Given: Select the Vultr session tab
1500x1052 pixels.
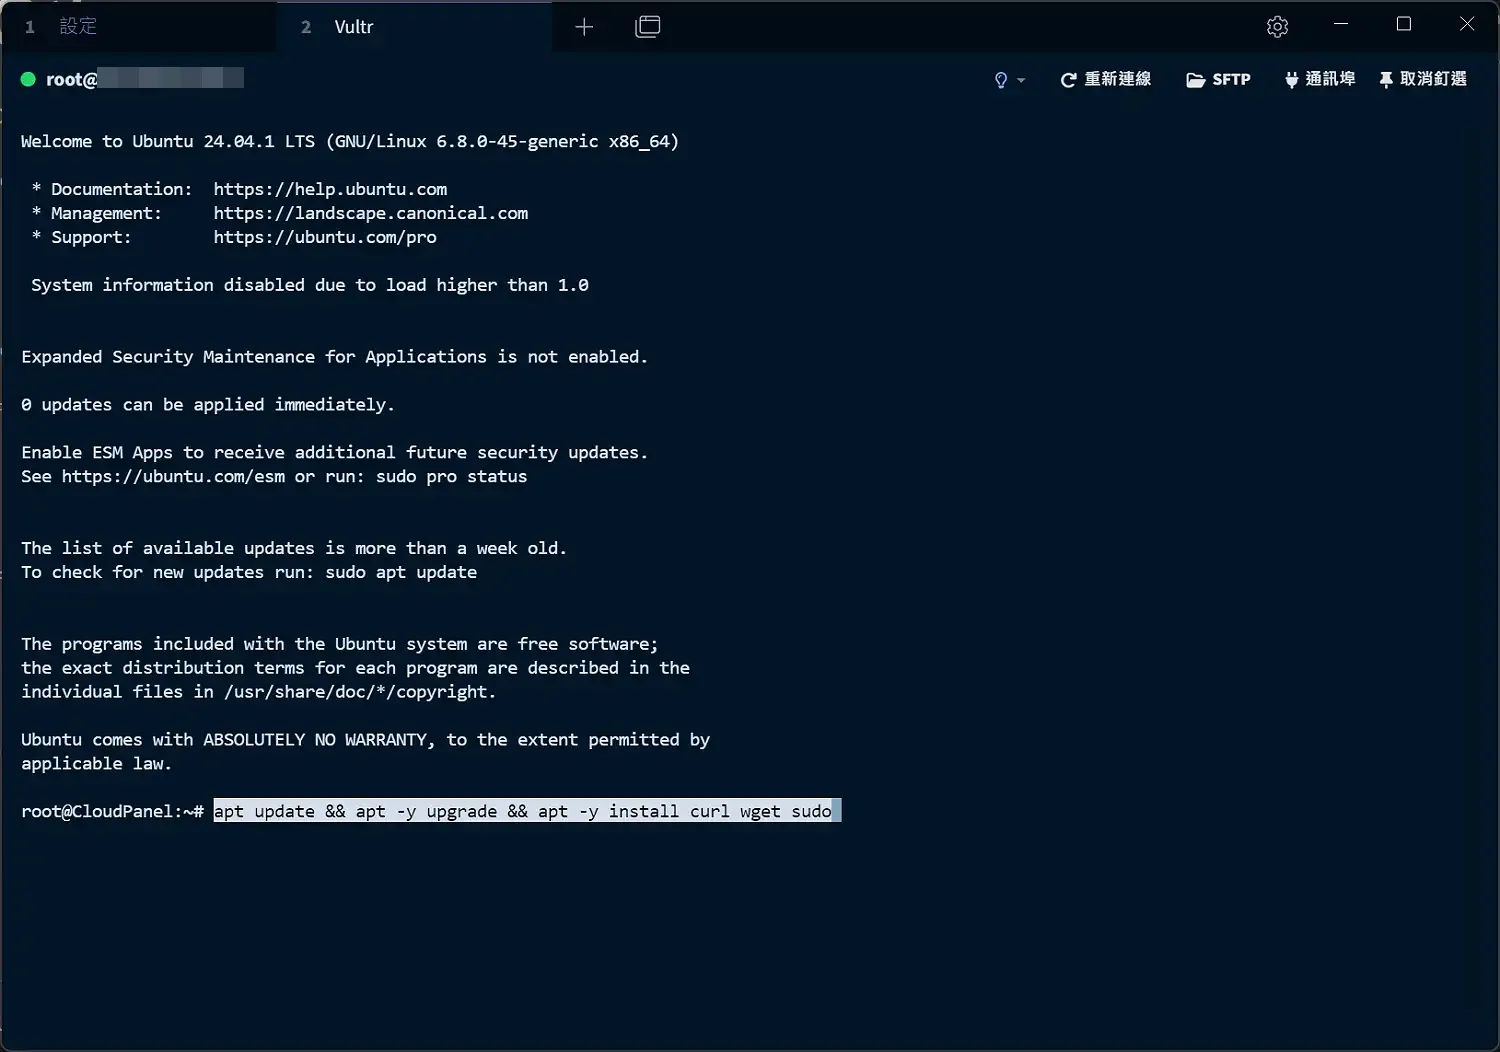Looking at the screenshot, I should coord(353,27).
